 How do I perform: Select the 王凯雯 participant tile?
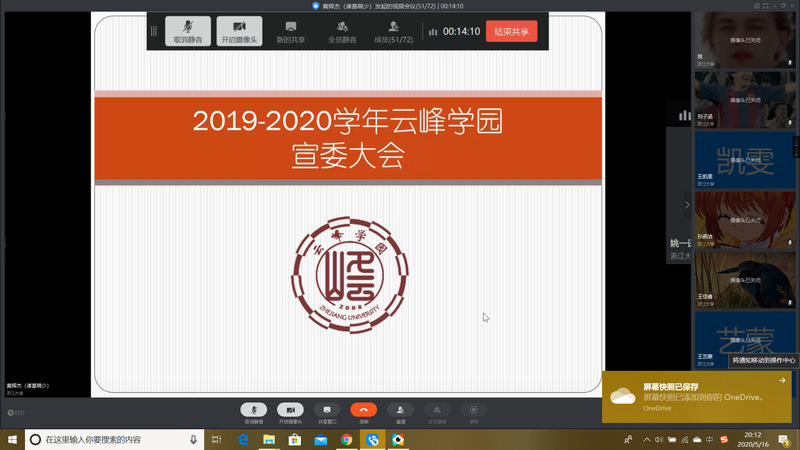[745, 160]
